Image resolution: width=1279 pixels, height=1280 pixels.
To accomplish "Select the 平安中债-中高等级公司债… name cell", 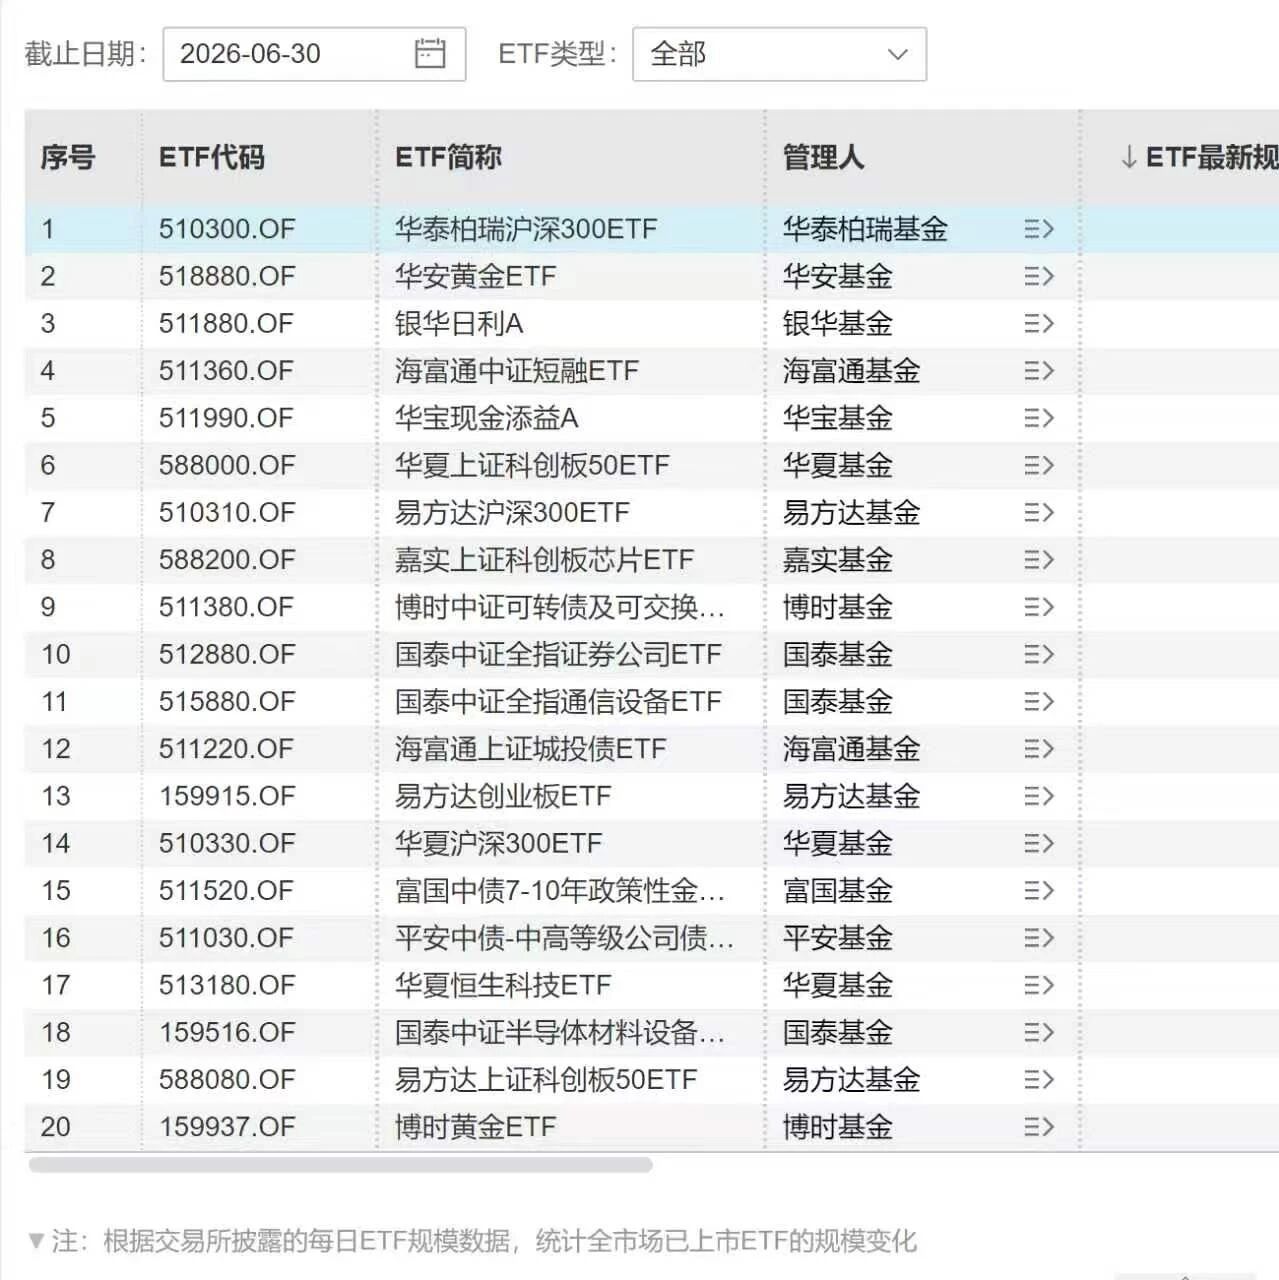I will (565, 938).
